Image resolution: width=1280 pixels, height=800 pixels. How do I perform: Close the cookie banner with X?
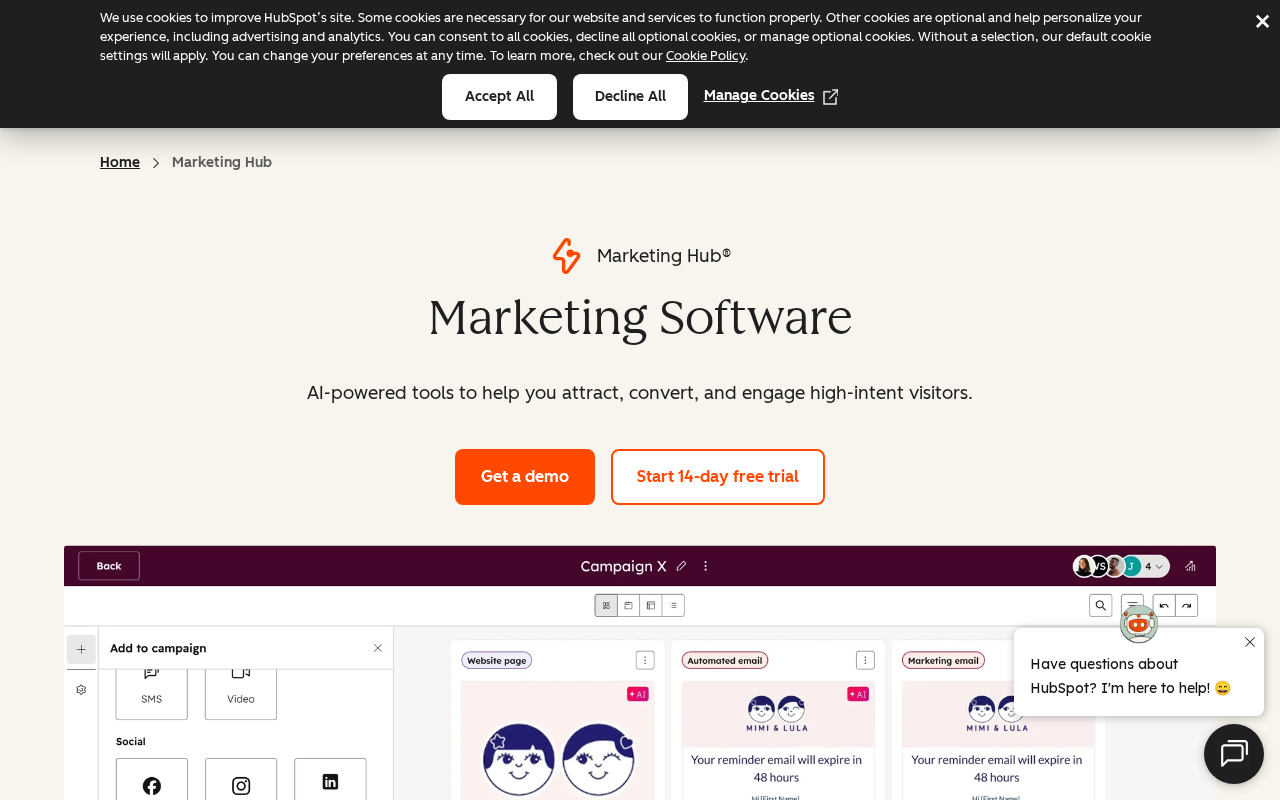[1262, 21]
